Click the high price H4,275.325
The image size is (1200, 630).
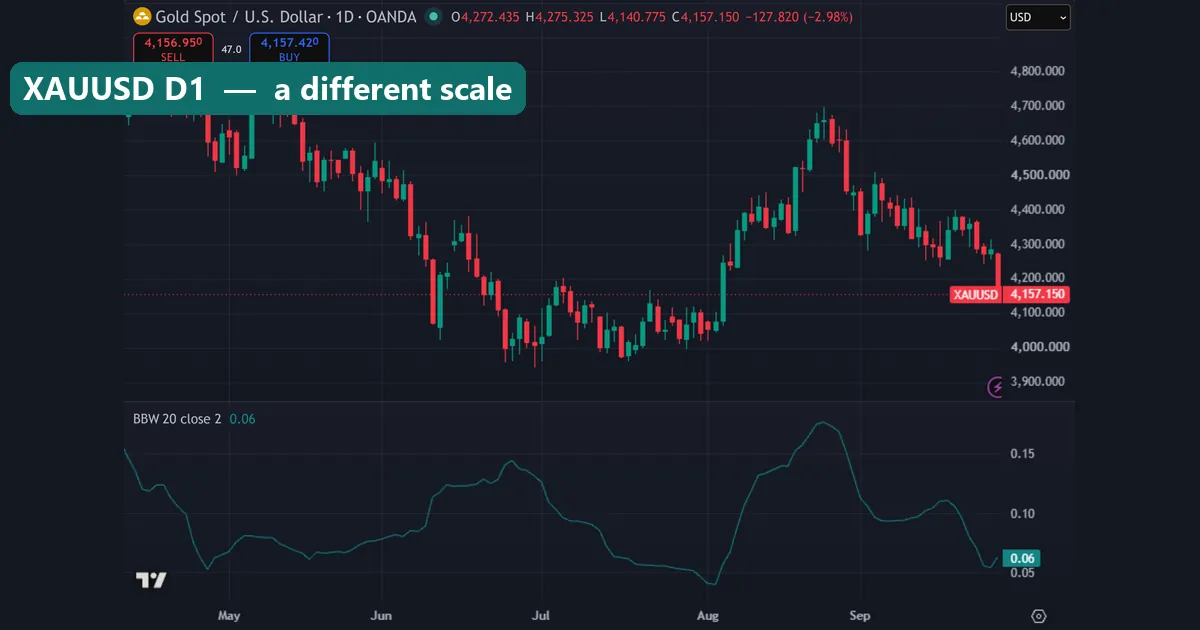coord(560,17)
